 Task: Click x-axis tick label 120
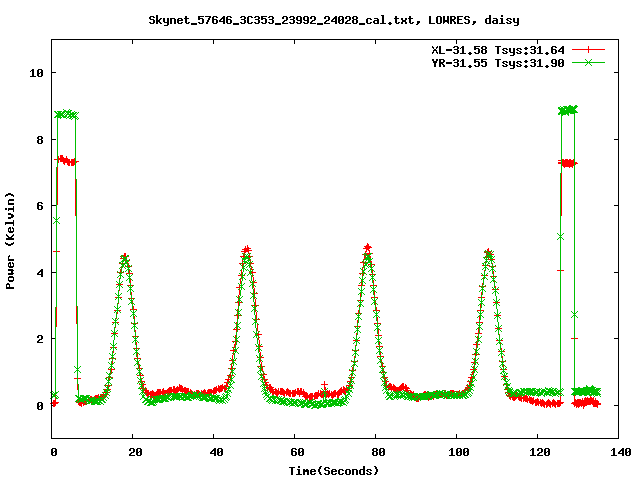[540, 452]
